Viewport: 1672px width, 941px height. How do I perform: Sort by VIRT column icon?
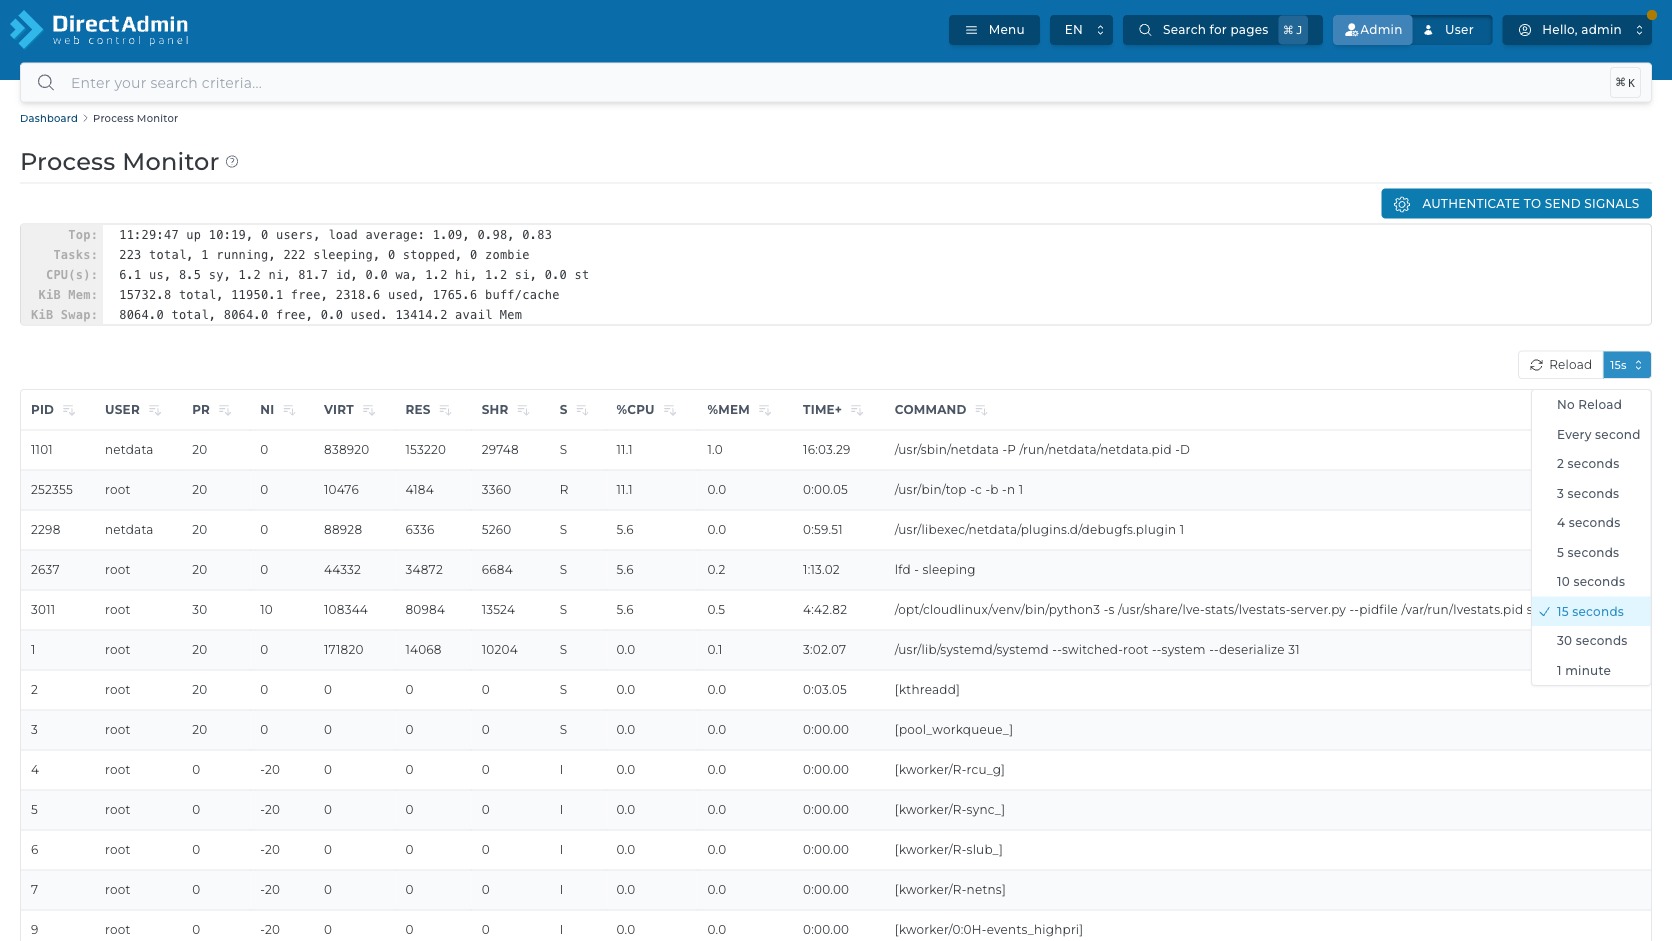(x=369, y=410)
